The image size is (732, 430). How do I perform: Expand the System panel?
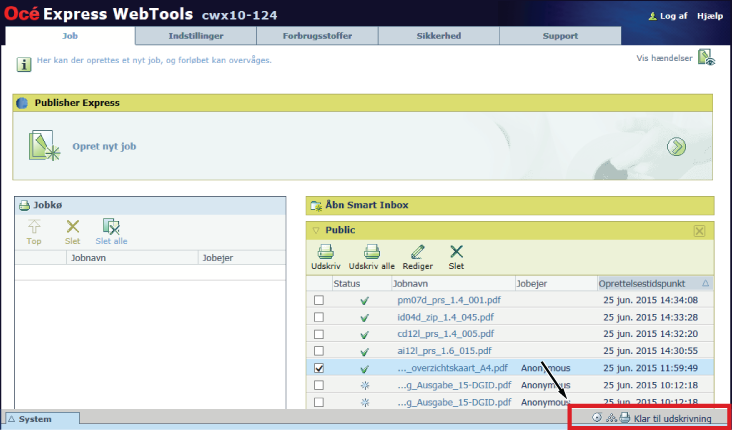pos(42,419)
